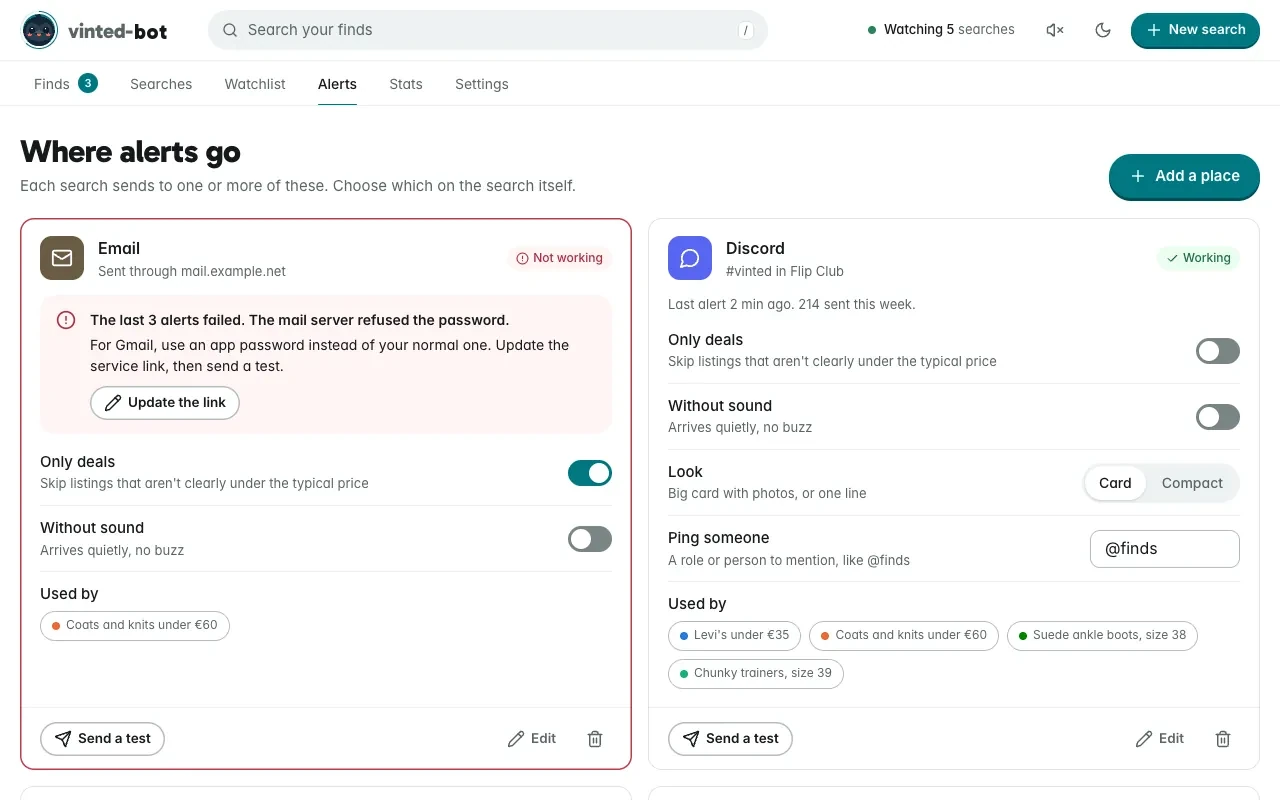The width and height of the screenshot is (1280, 800).
Task: Click the vinted-bot logo avatar
Action: pos(40,31)
